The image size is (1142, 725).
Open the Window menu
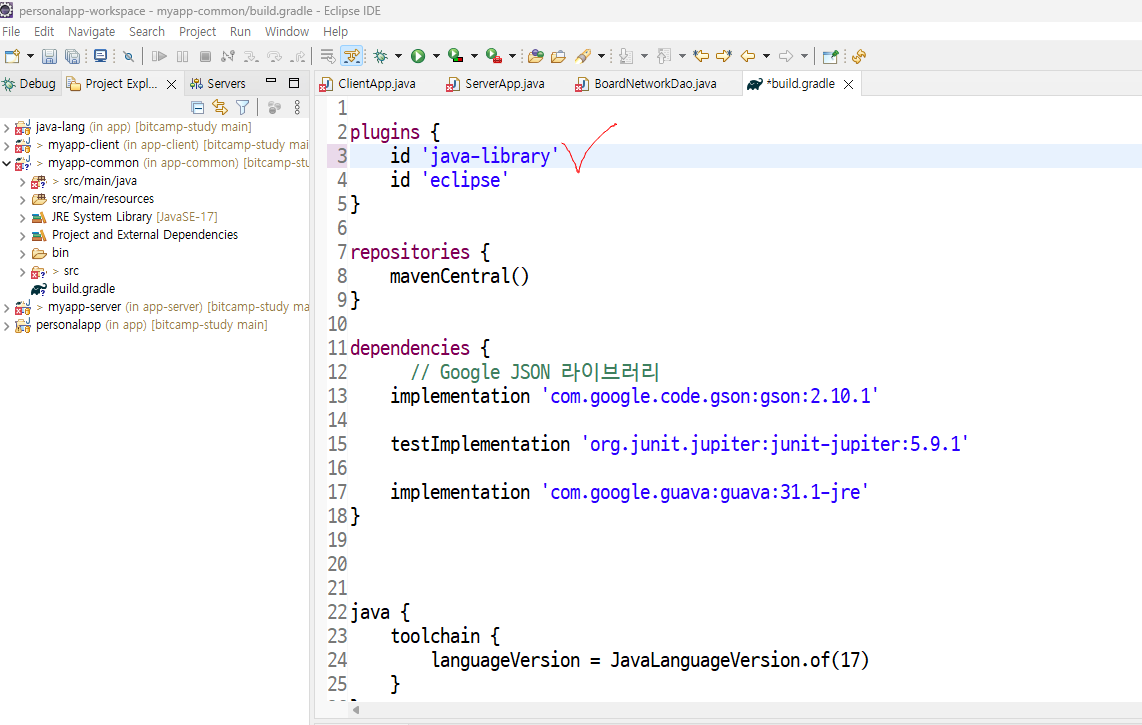click(x=287, y=31)
